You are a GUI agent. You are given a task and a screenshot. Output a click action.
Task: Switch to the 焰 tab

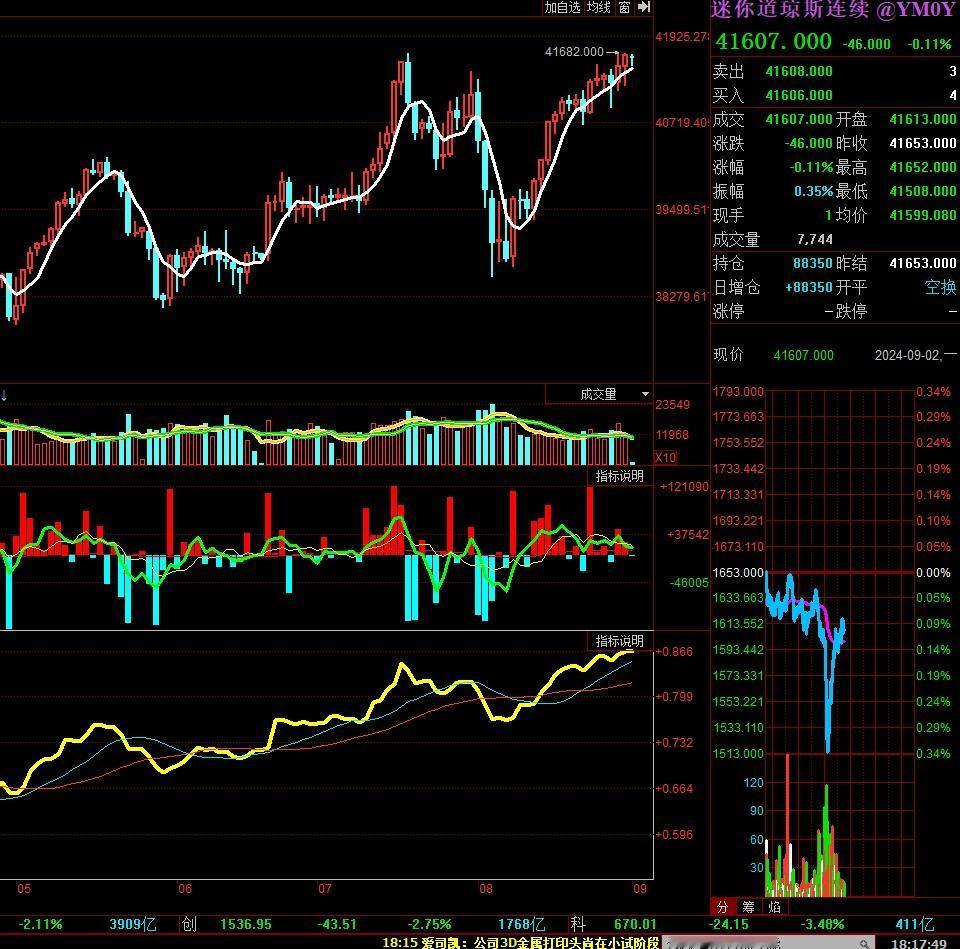pyautogui.click(x=774, y=907)
